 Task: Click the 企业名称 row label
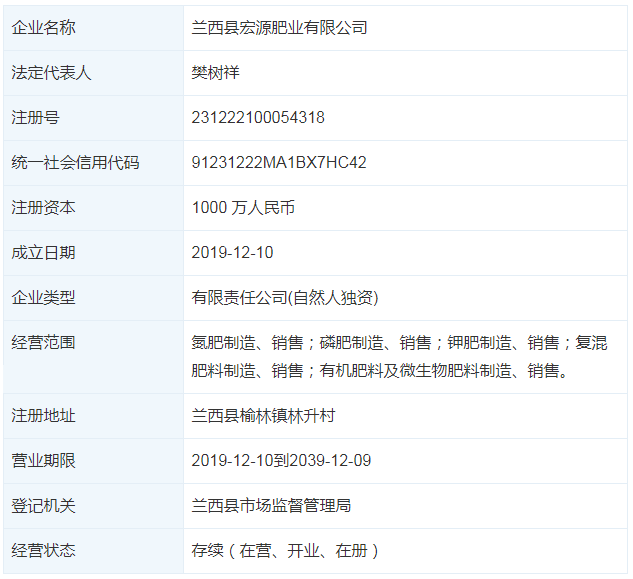point(43,28)
